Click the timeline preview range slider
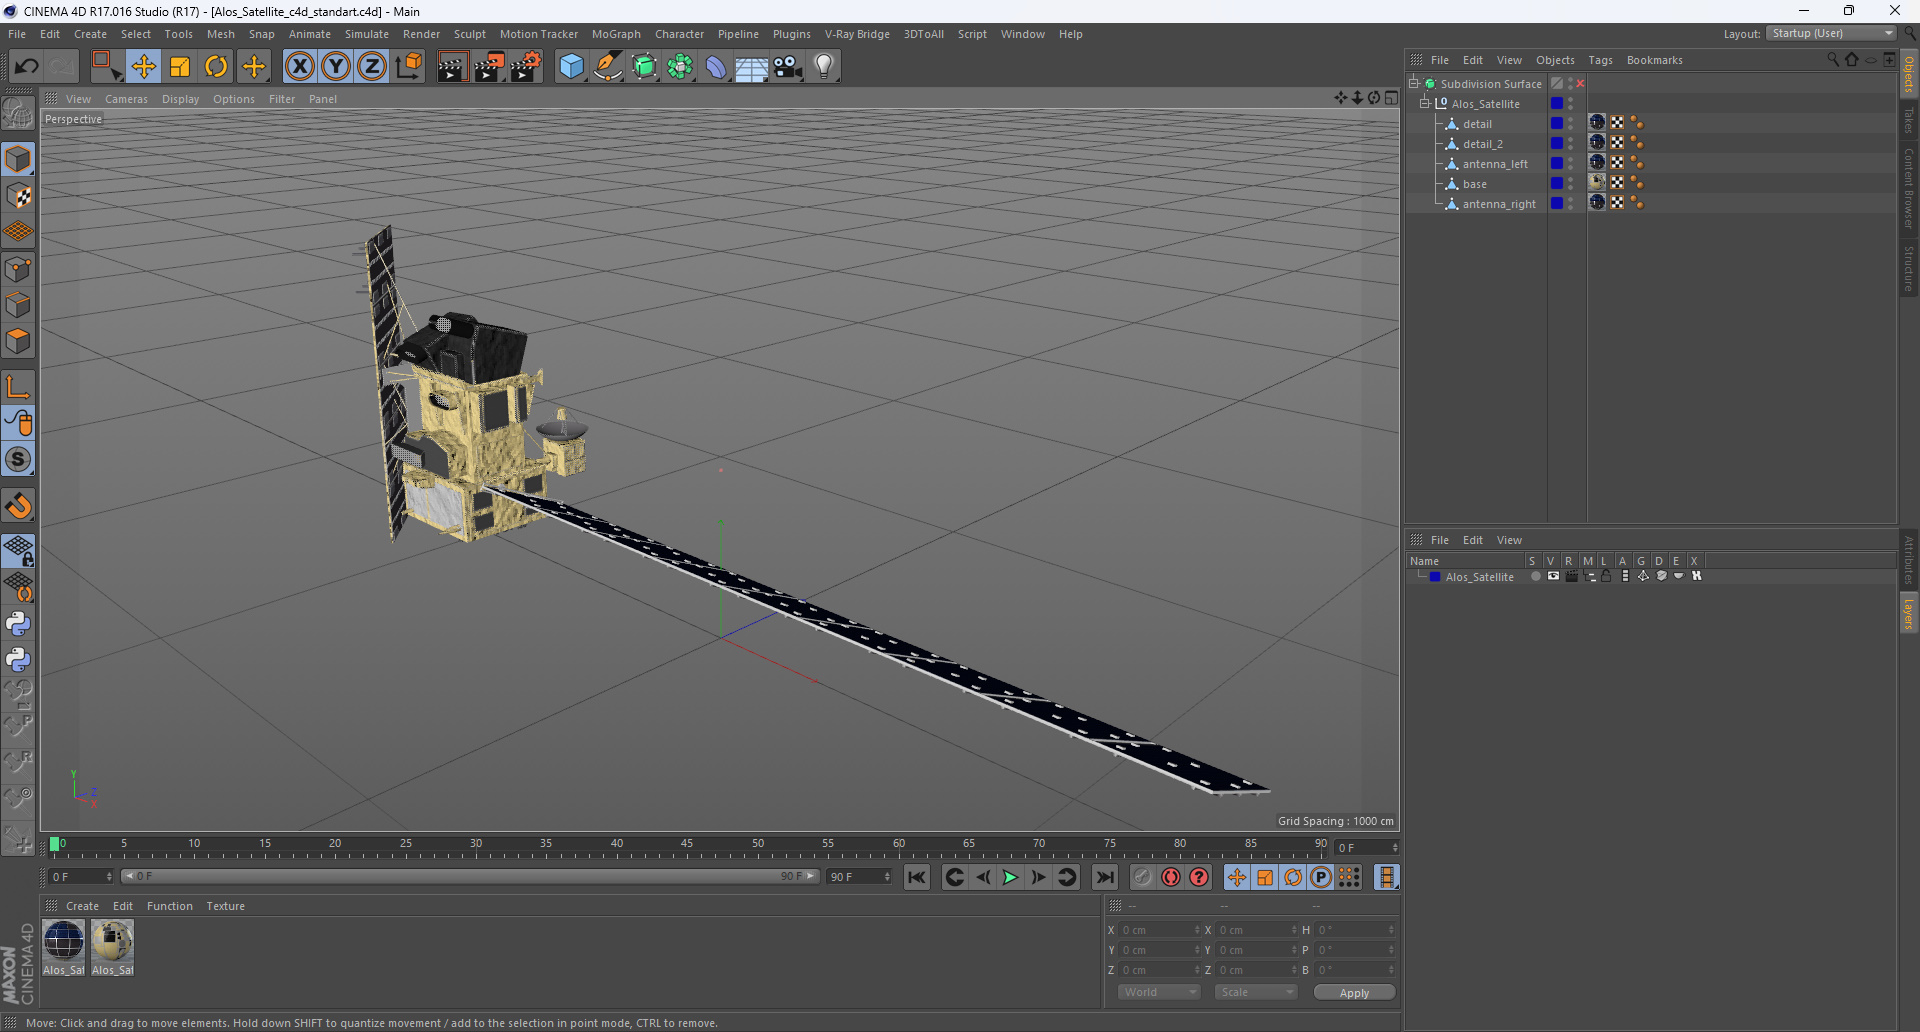This screenshot has height=1032, width=1920. [470, 876]
